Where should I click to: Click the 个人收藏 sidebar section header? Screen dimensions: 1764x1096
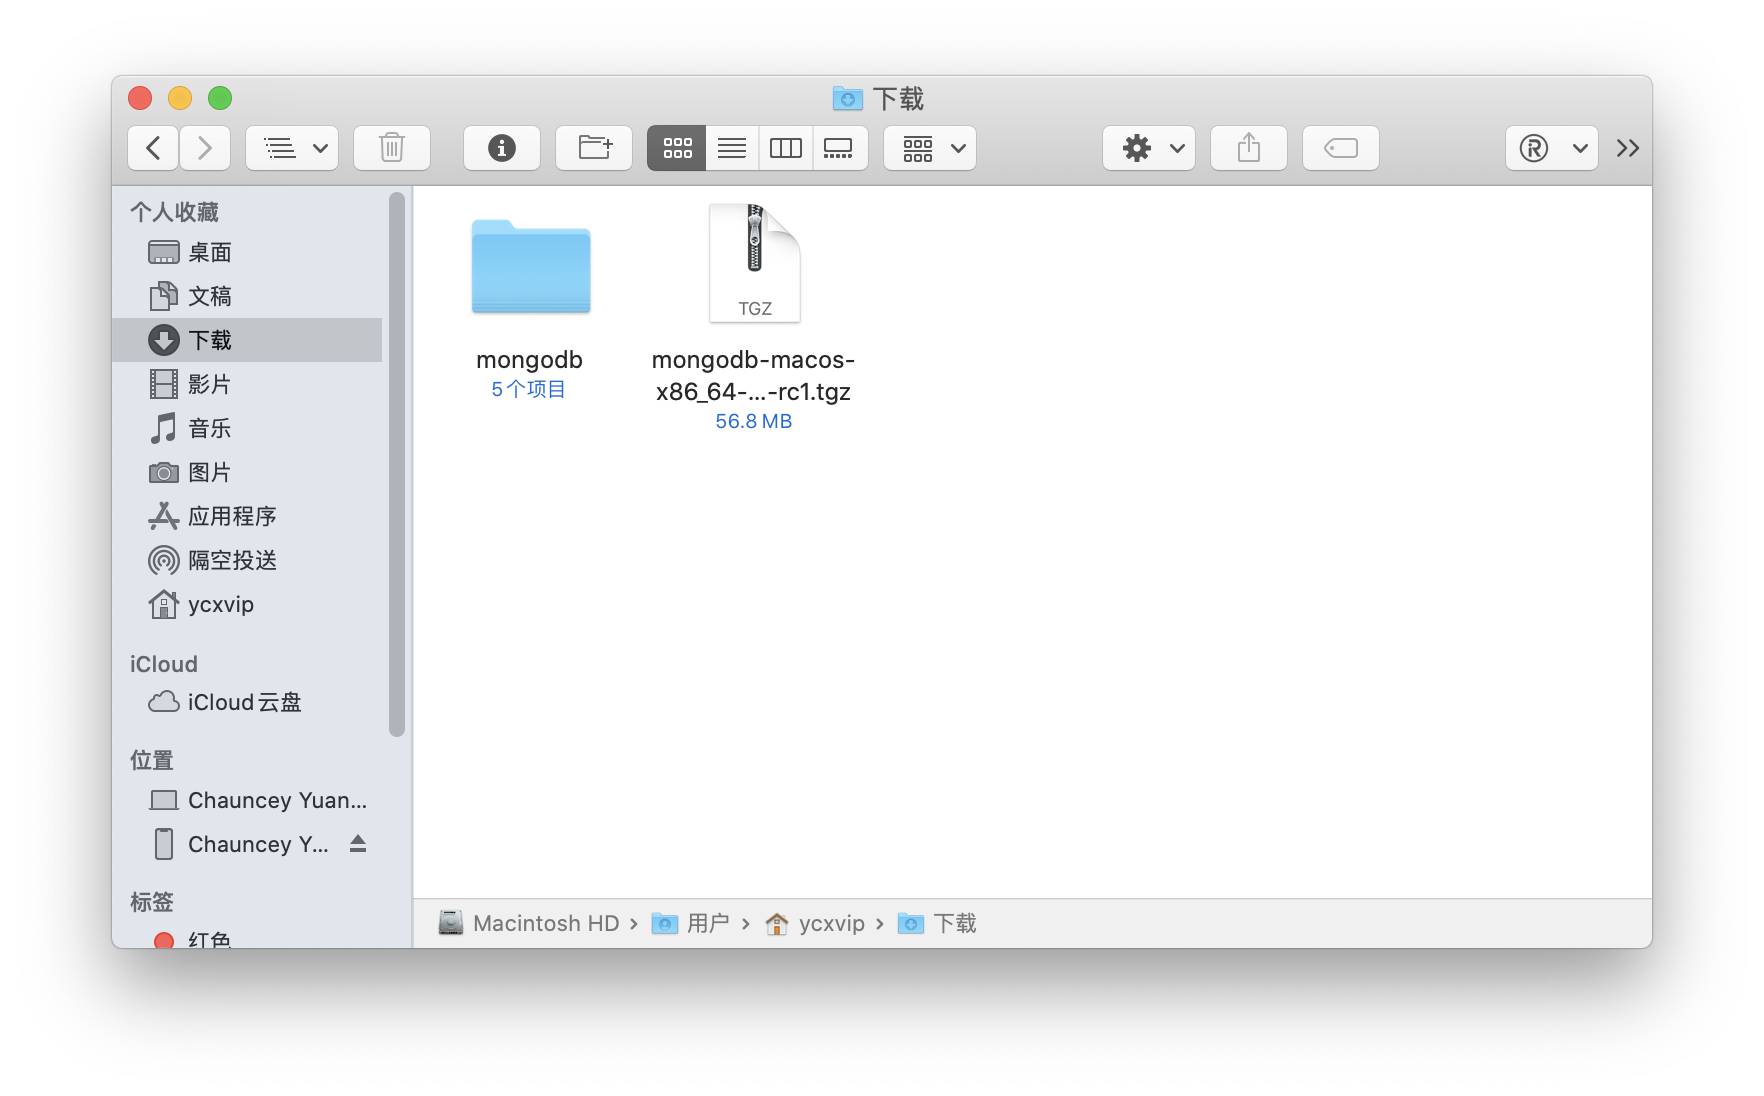point(174,212)
